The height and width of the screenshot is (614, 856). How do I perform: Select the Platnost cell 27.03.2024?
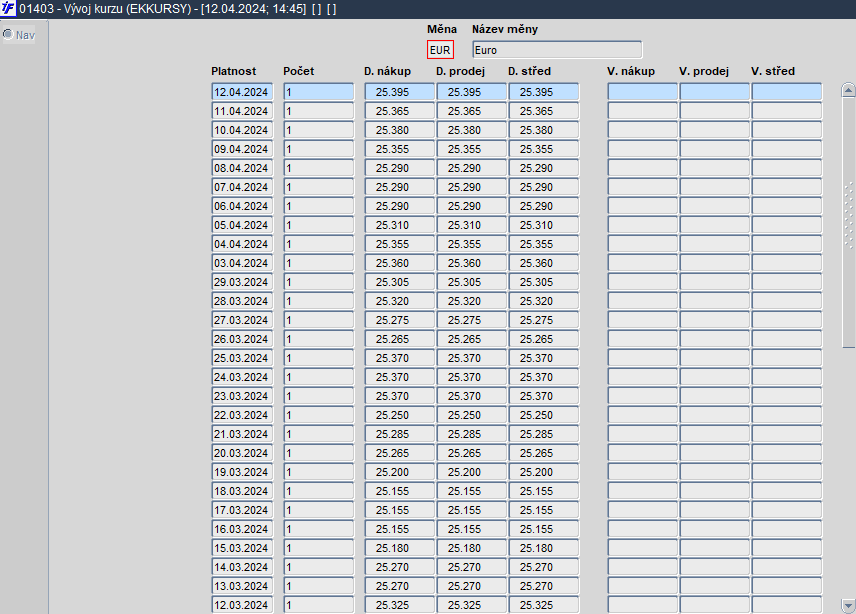tap(242, 320)
